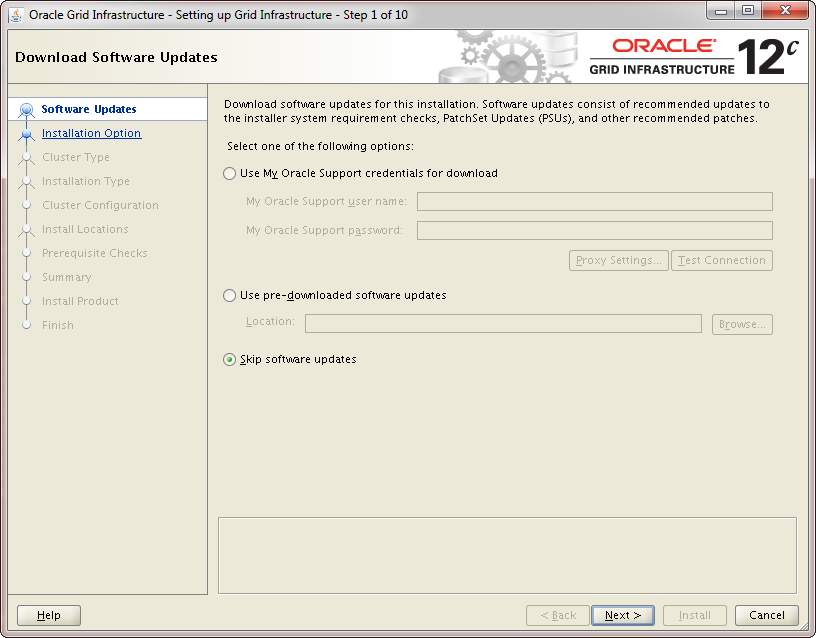816x638 pixels.
Task: Open the Installation Option step link
Action: coord(91,134)
